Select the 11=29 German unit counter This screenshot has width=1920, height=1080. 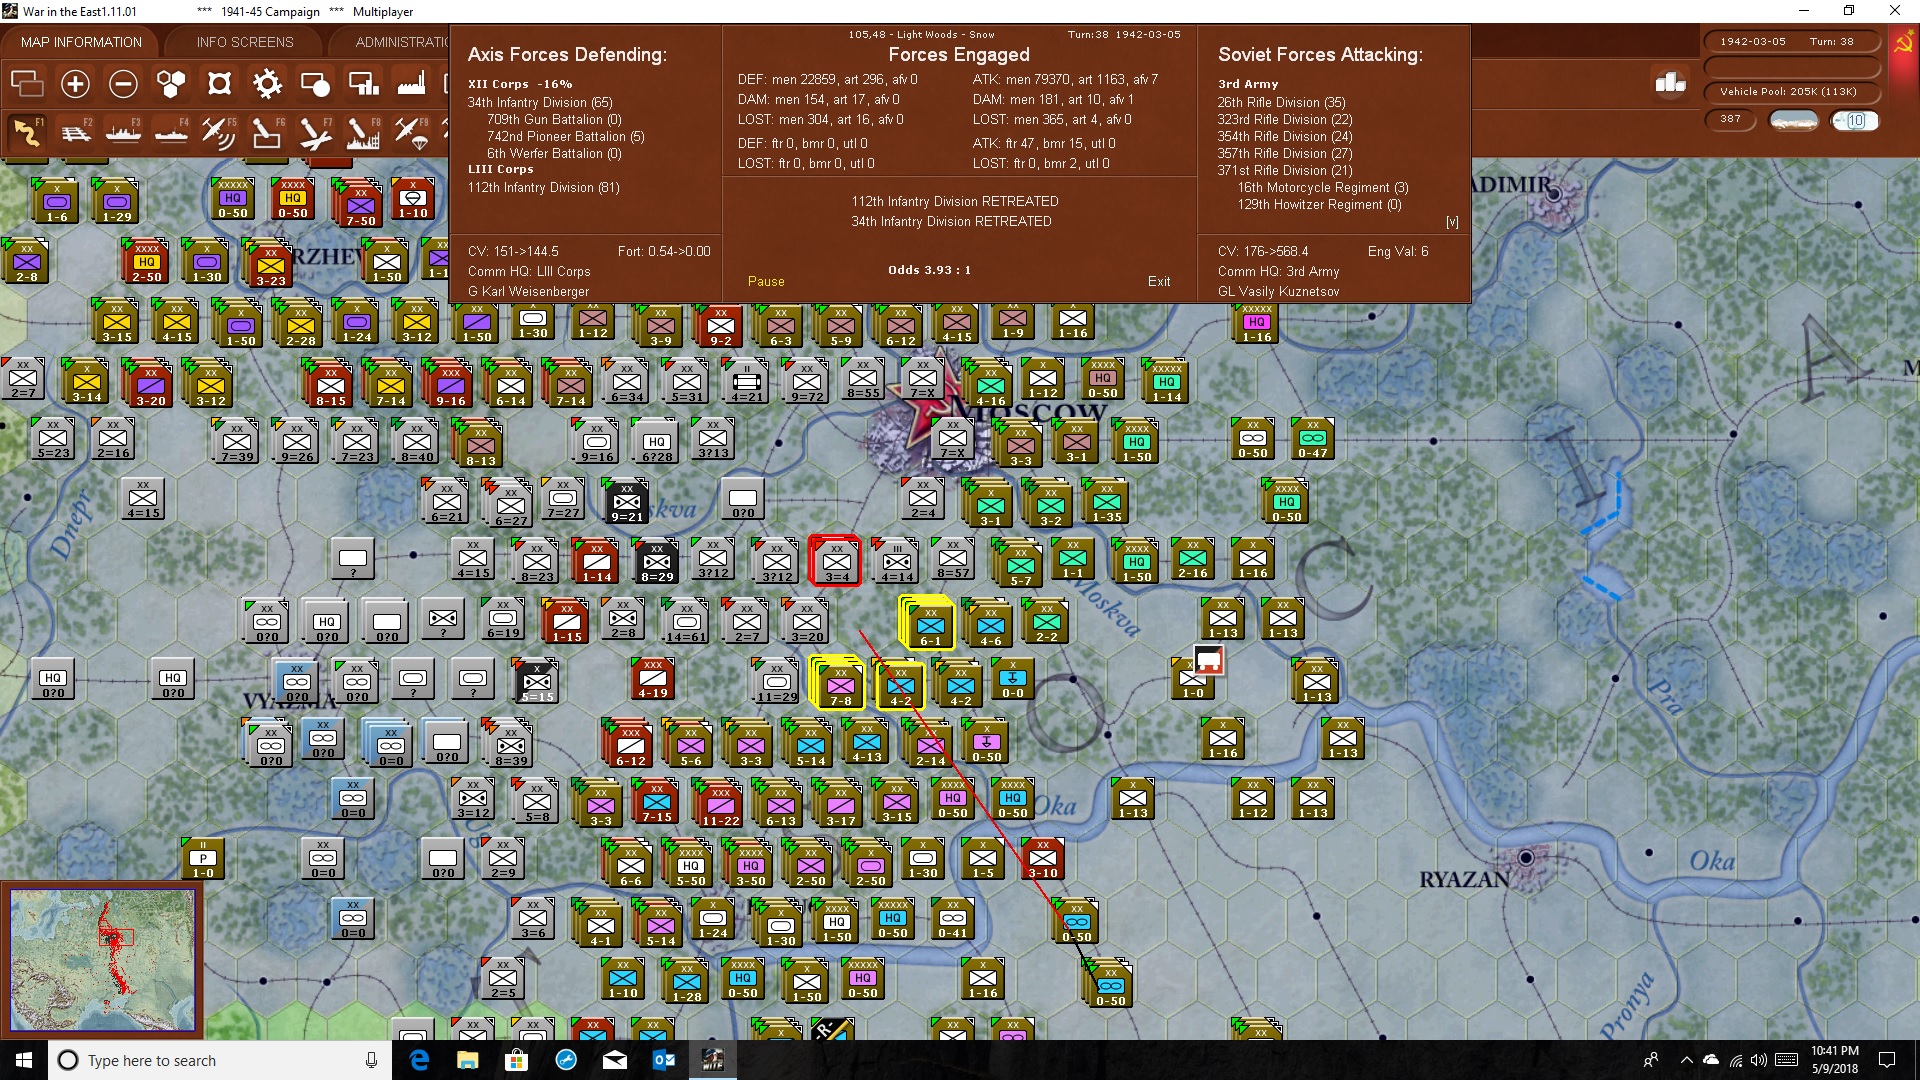777,681
